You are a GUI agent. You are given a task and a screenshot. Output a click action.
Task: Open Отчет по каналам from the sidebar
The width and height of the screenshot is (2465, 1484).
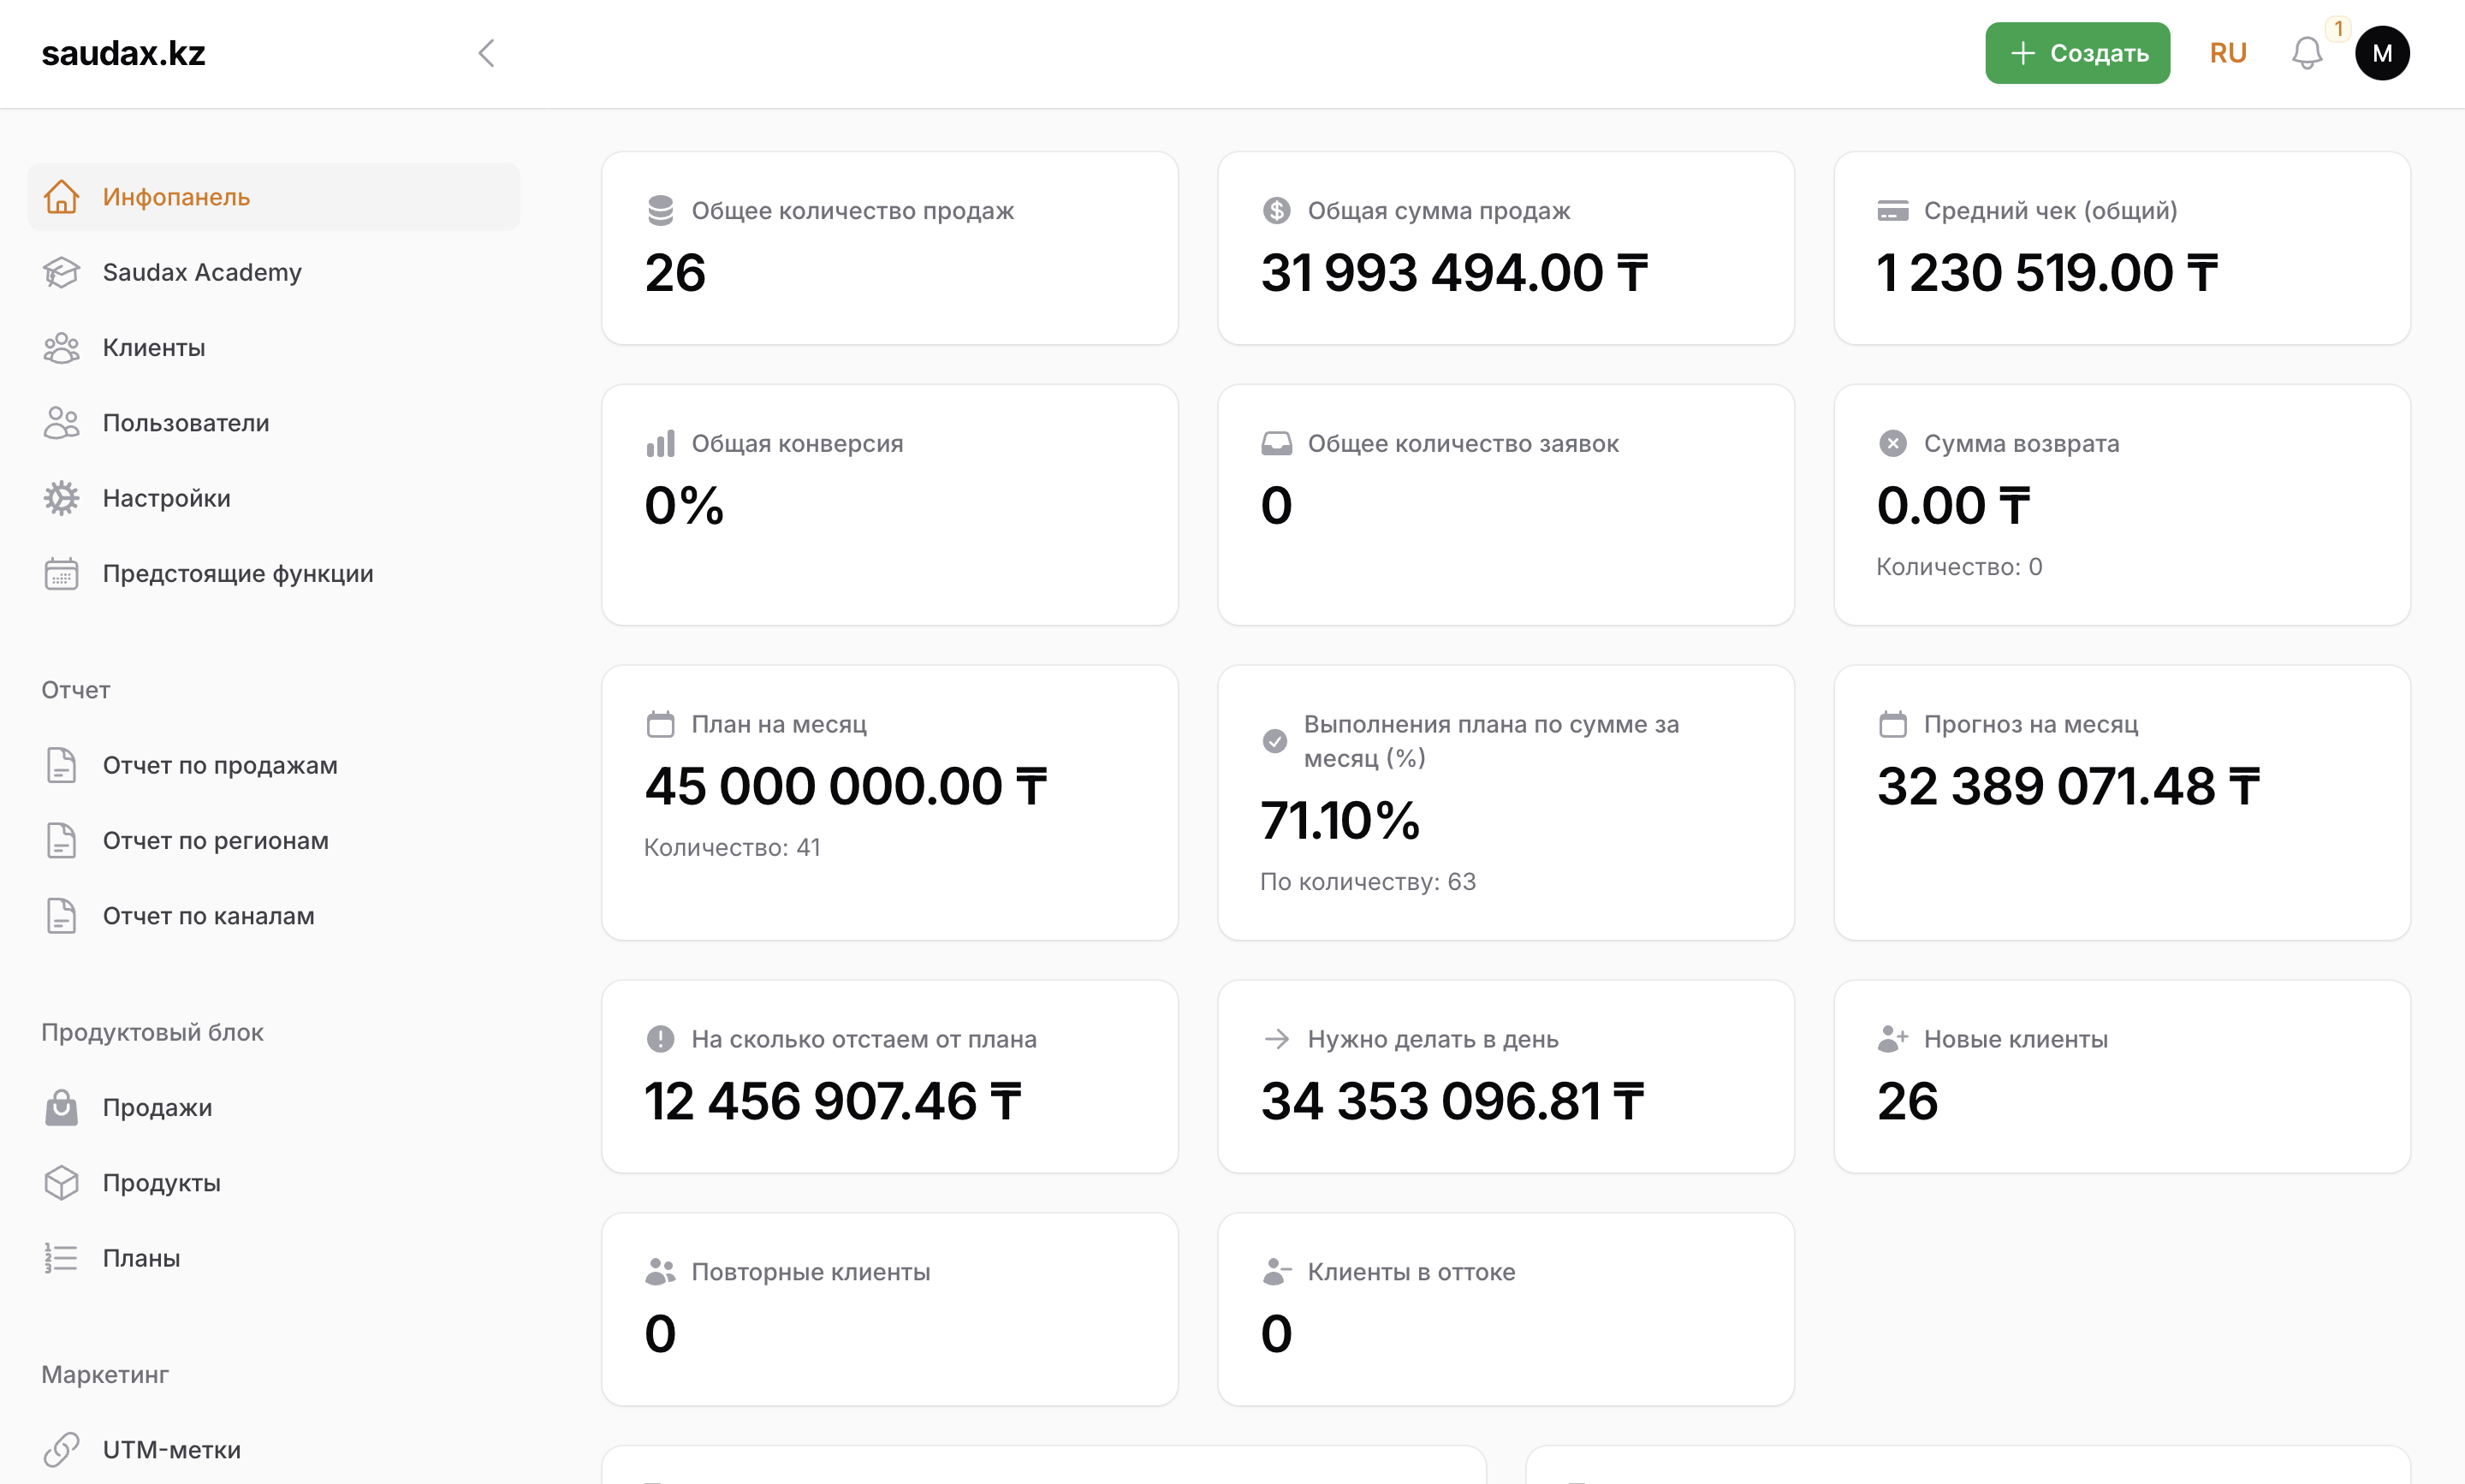[209, 915]
